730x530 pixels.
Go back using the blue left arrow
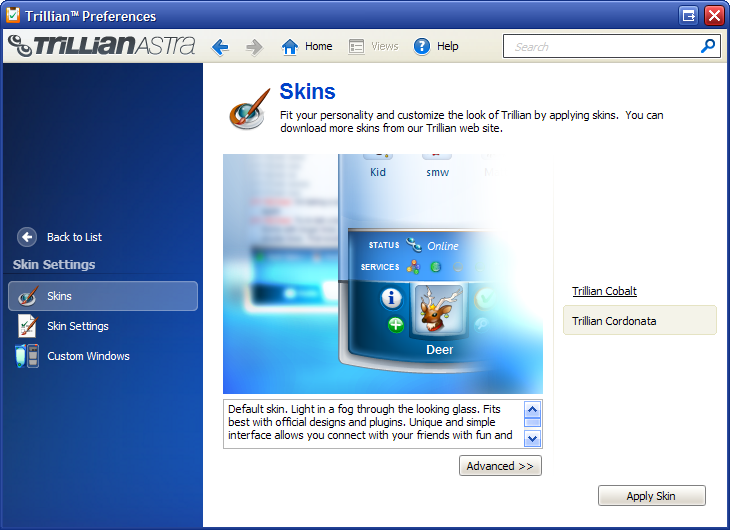point(220,47)
